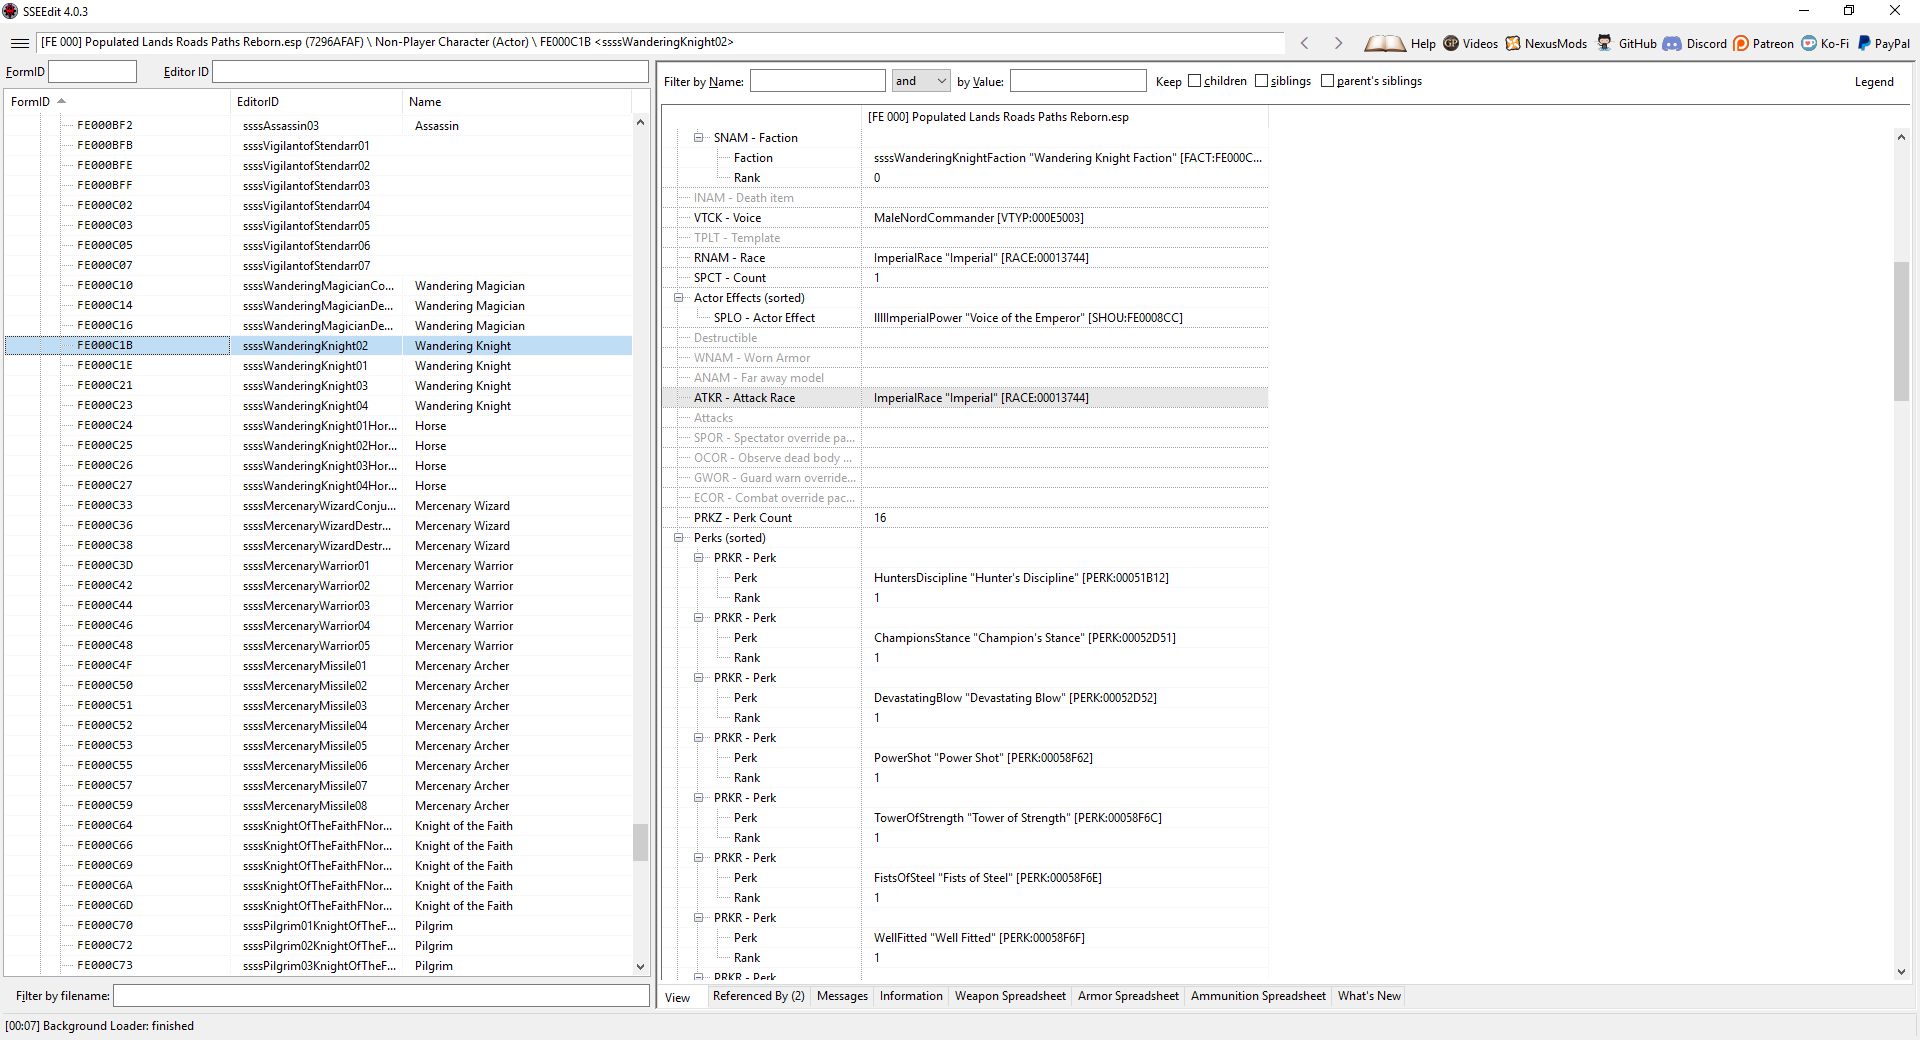
Task: Enable the siblings checkbox
Action: [x=1261, y=81]
